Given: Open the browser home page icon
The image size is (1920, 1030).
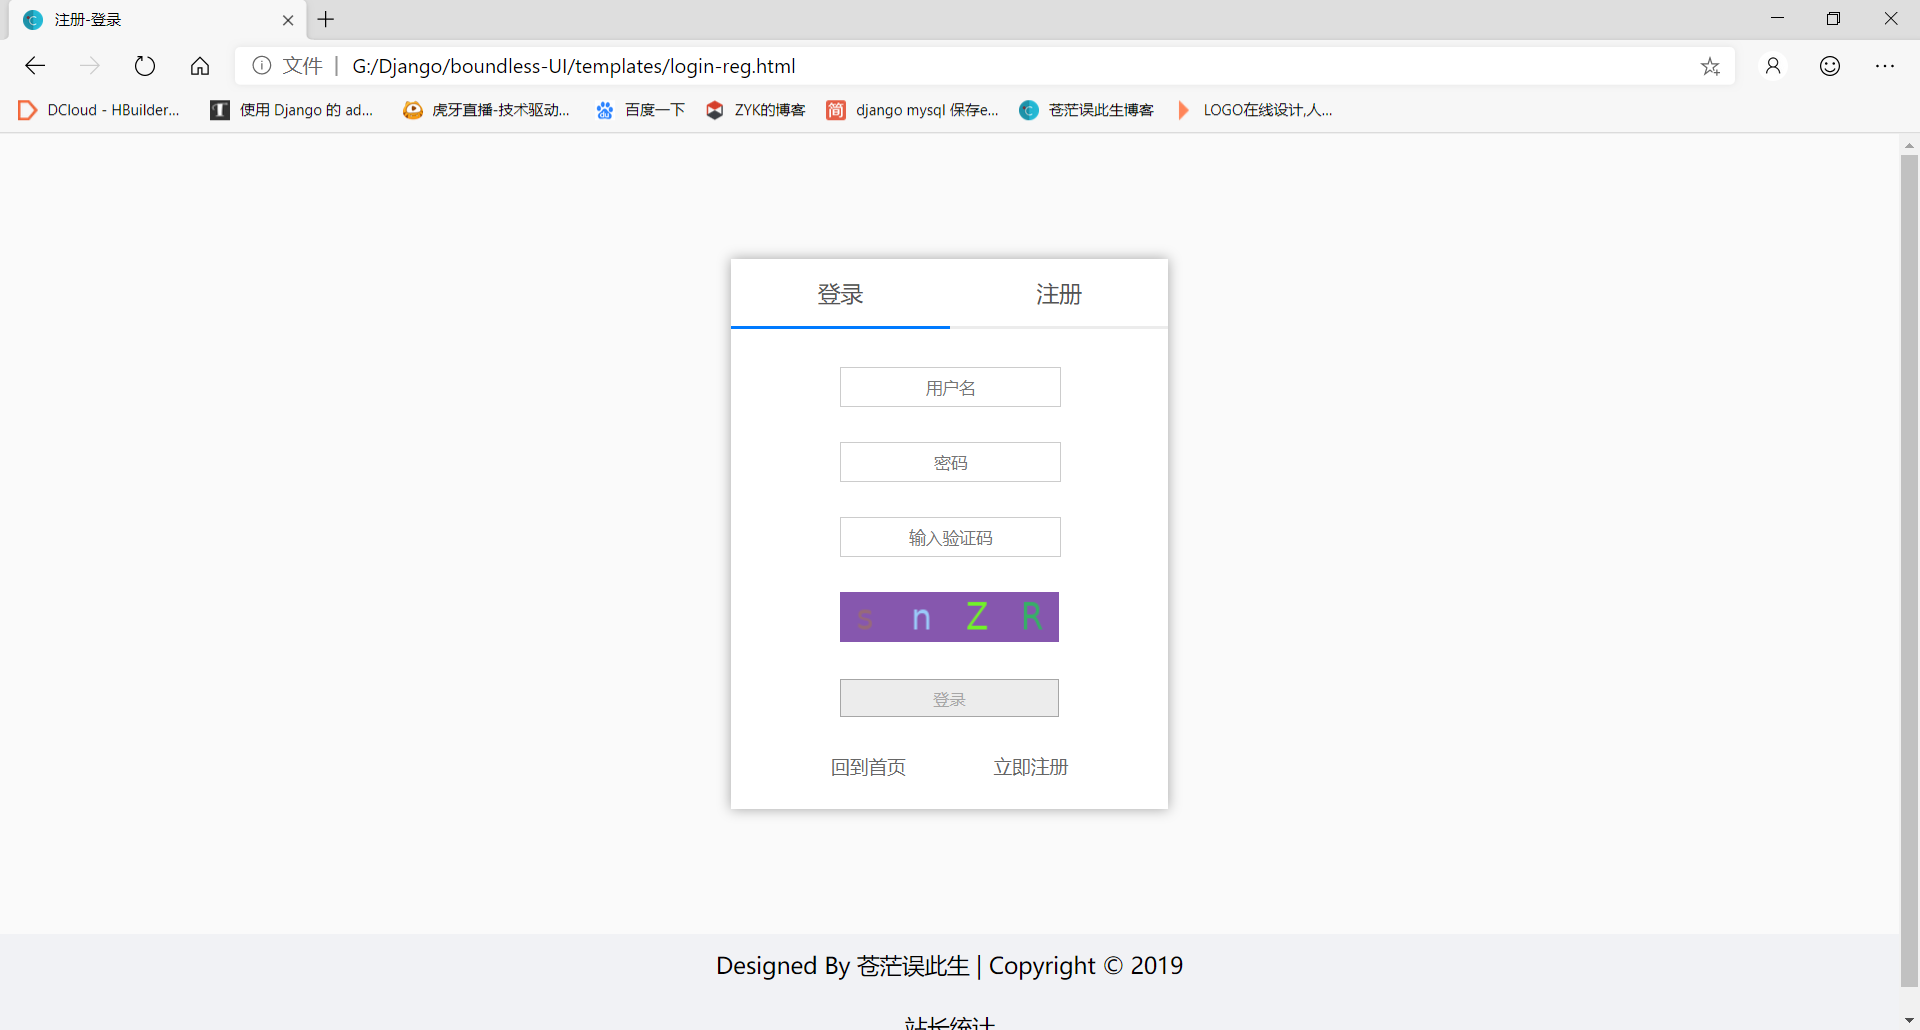Looking at the screenshot, I should pyautogui.click(x=200, y=66).
